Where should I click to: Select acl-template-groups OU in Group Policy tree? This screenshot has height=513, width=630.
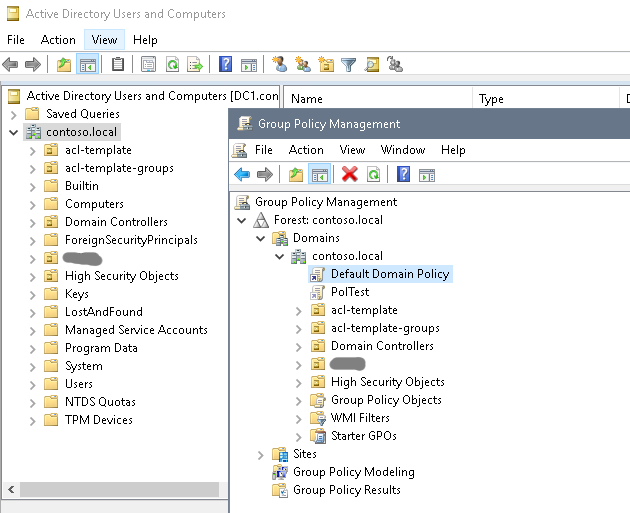click(385, 328)
